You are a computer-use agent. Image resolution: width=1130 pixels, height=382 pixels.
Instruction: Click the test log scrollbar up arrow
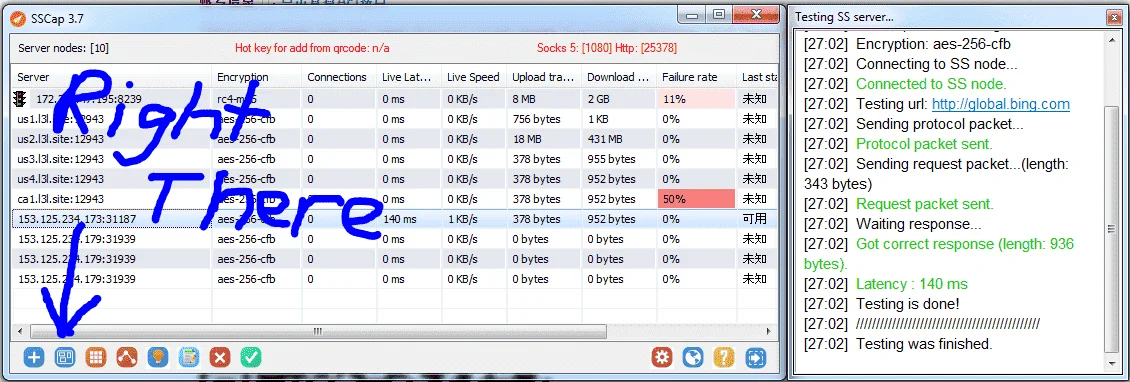(1113, 39)
